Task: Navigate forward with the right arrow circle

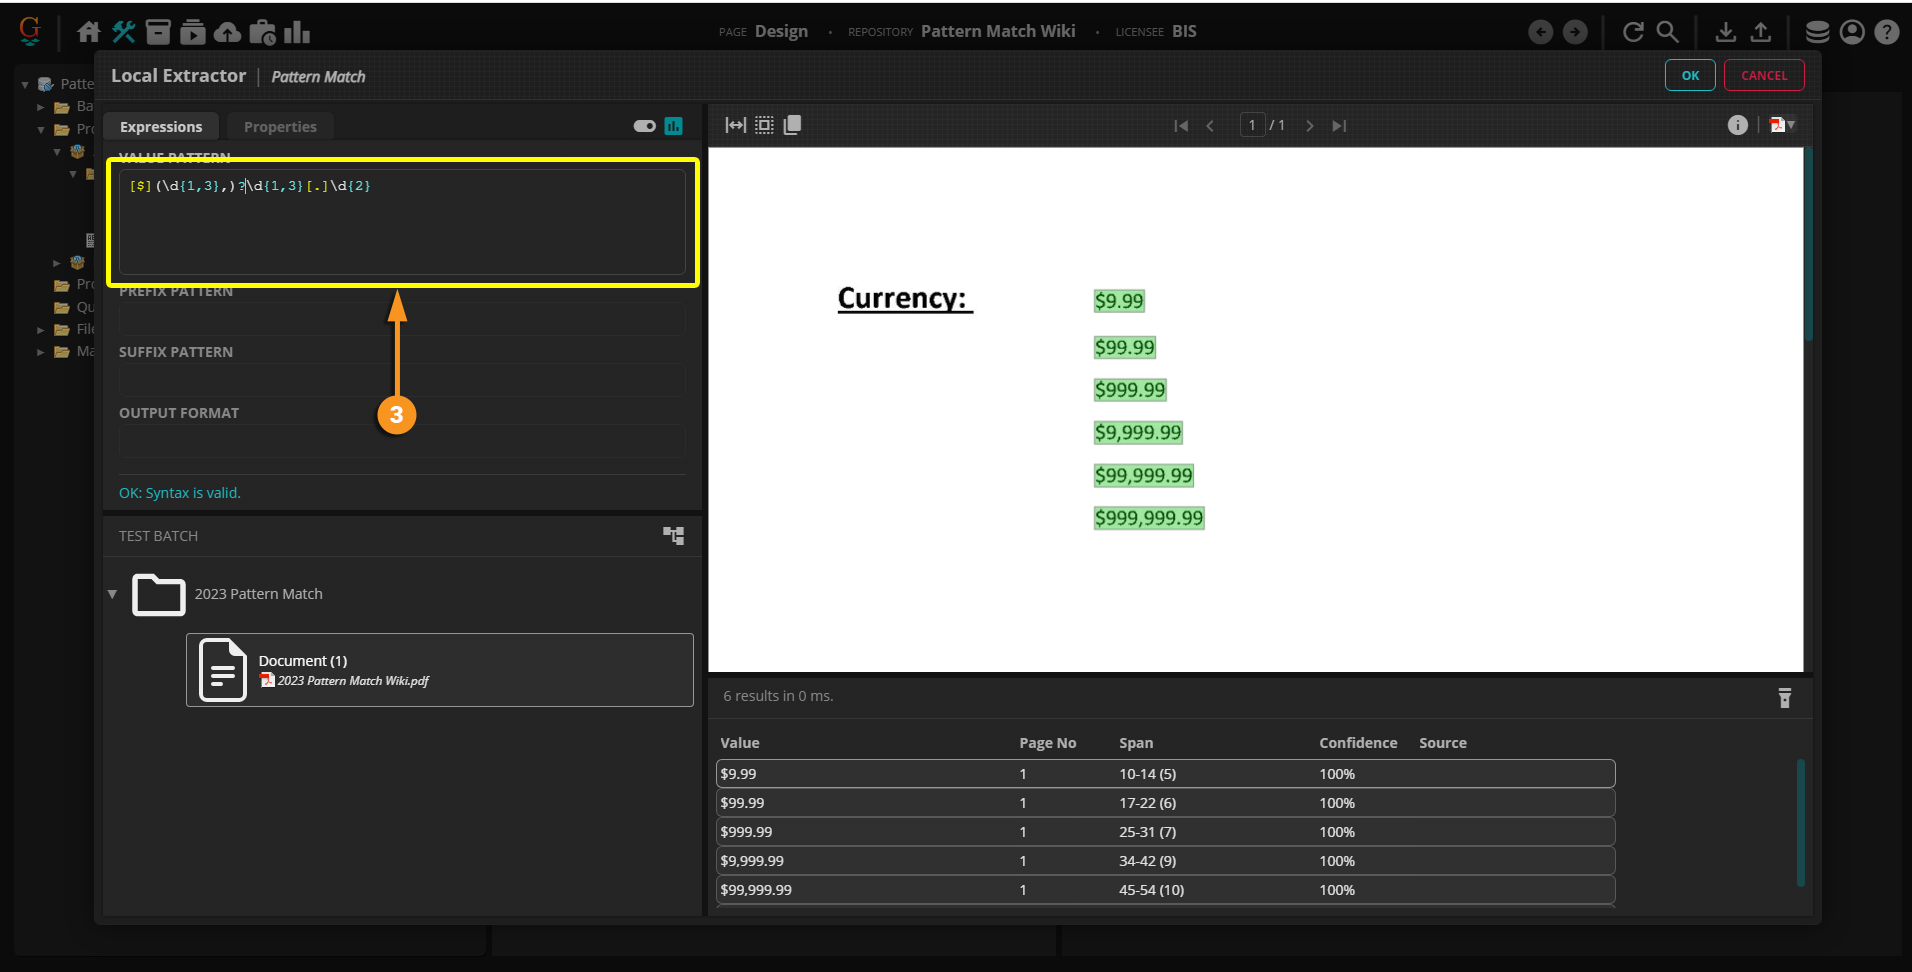Action: tap(1575, 32)
